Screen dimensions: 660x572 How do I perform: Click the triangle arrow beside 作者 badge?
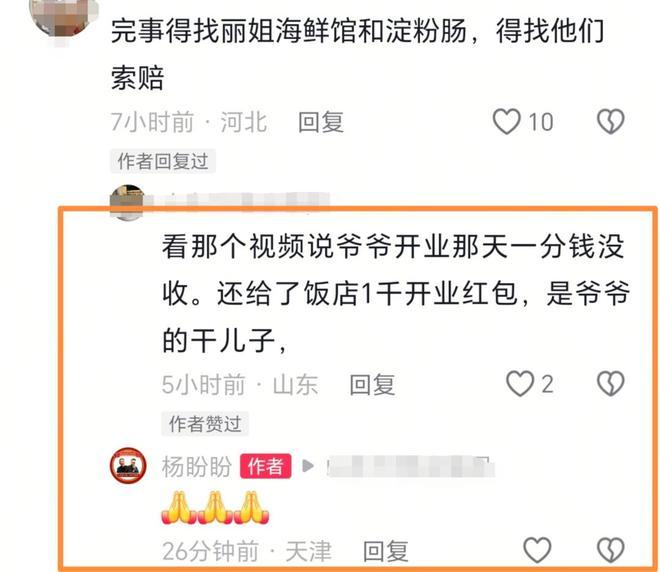(x=308, y=466)
